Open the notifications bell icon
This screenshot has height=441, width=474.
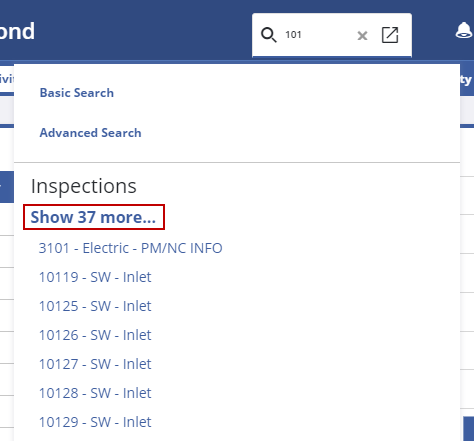click(x=464, y=31)
